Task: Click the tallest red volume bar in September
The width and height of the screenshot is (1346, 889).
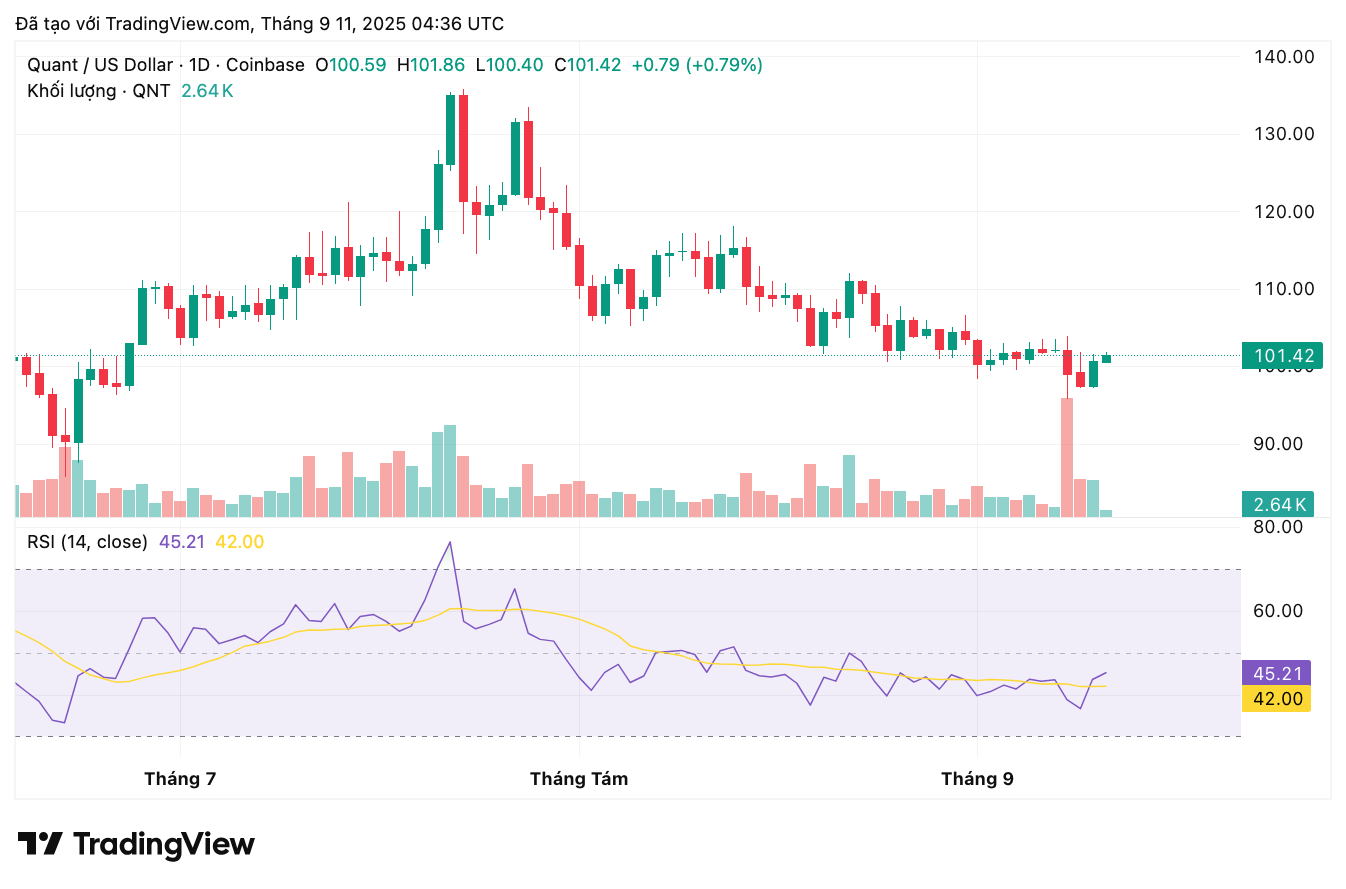Action: 1067,457
